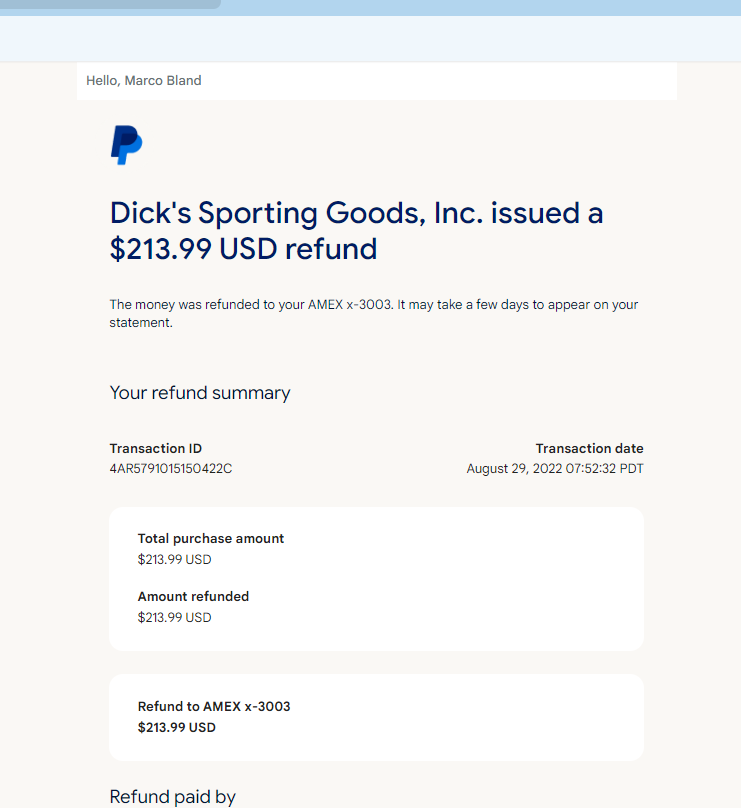Click the Transaction ID label
741x808 pixels.
click(x=156, y=448)
